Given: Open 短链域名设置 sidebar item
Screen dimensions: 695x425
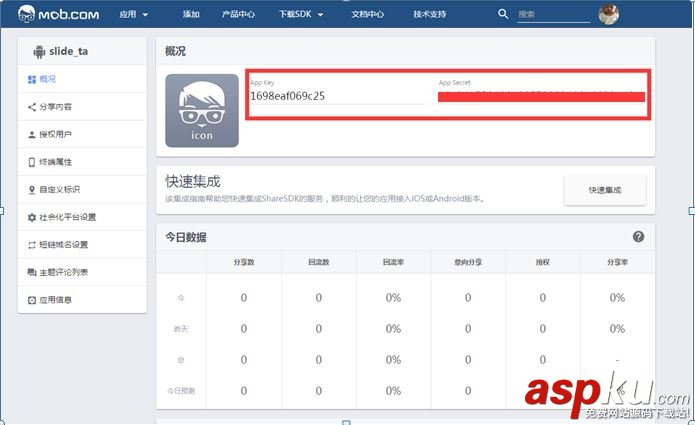Looking at the screenshot, I should click(82, 244).
